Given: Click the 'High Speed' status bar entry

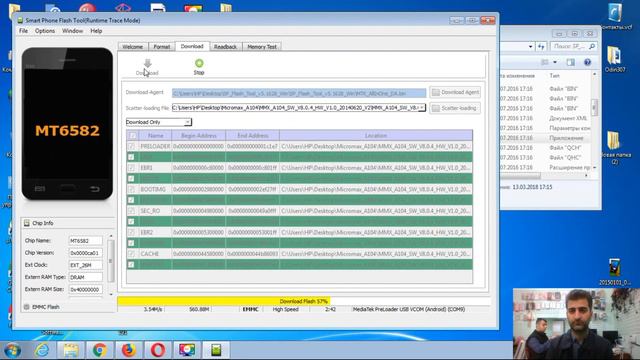Looking at the screenshot, I should [286, 309].
